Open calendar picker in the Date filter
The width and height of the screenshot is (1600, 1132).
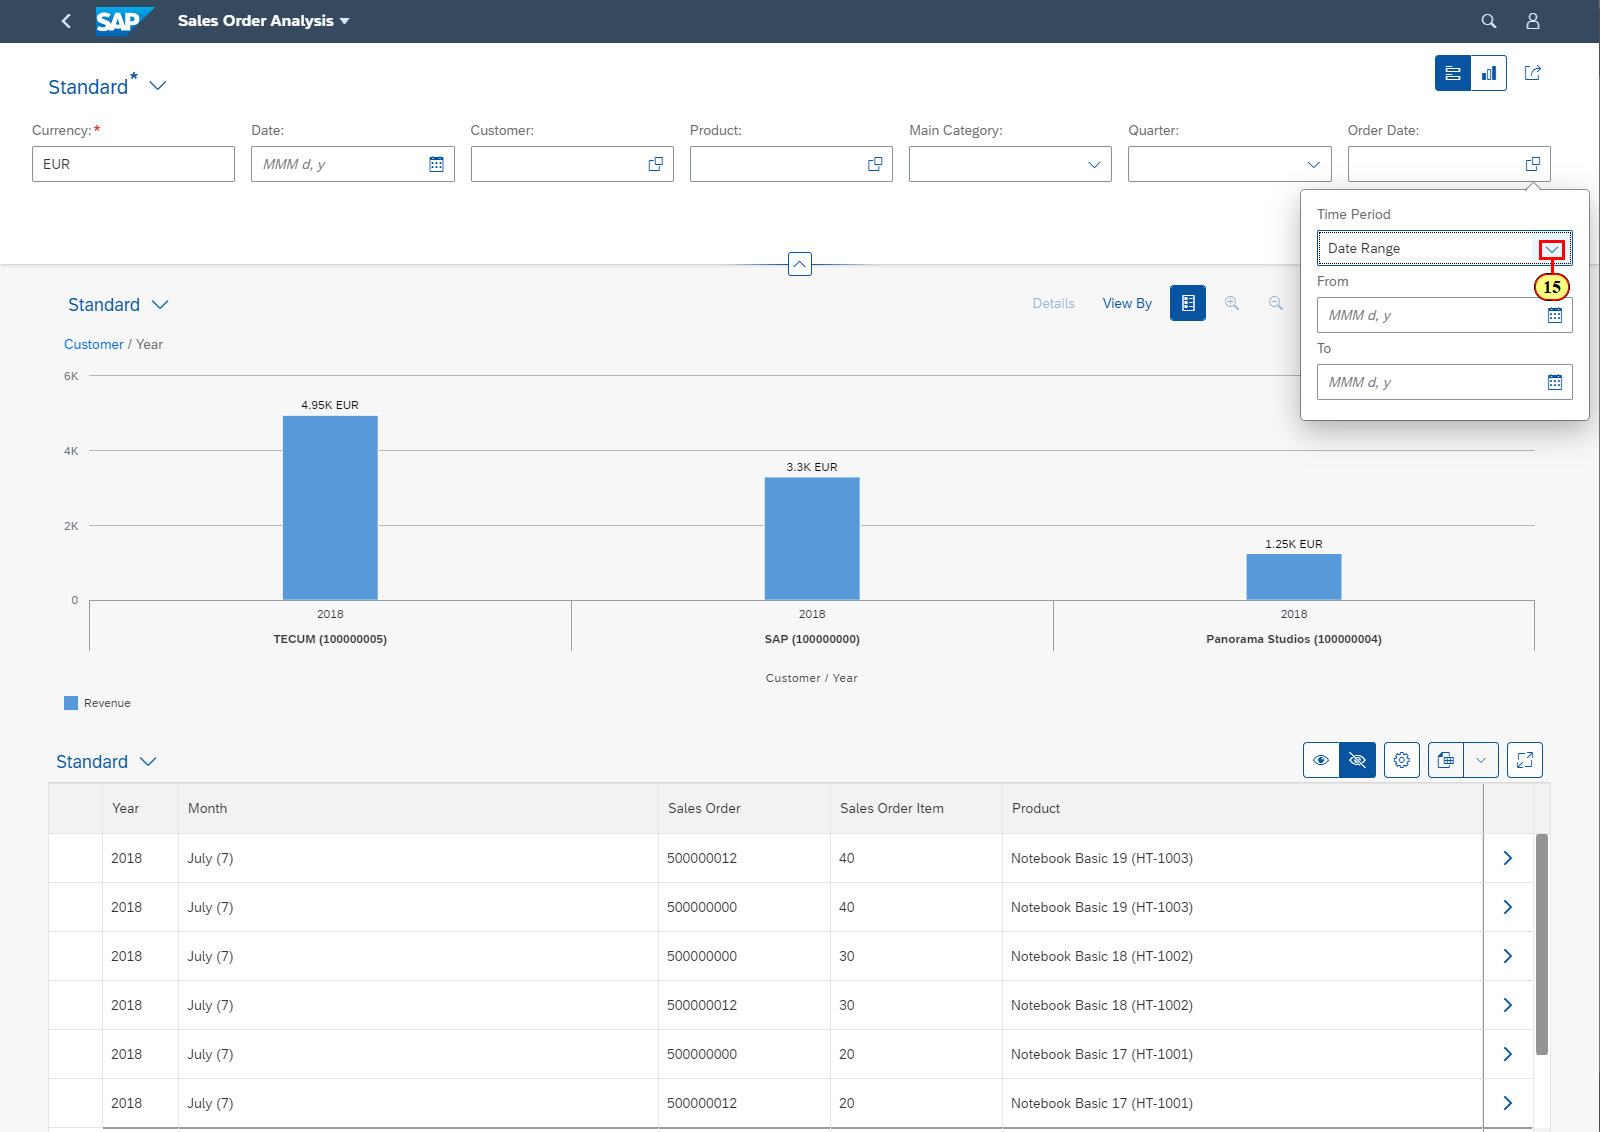[436, 164]
